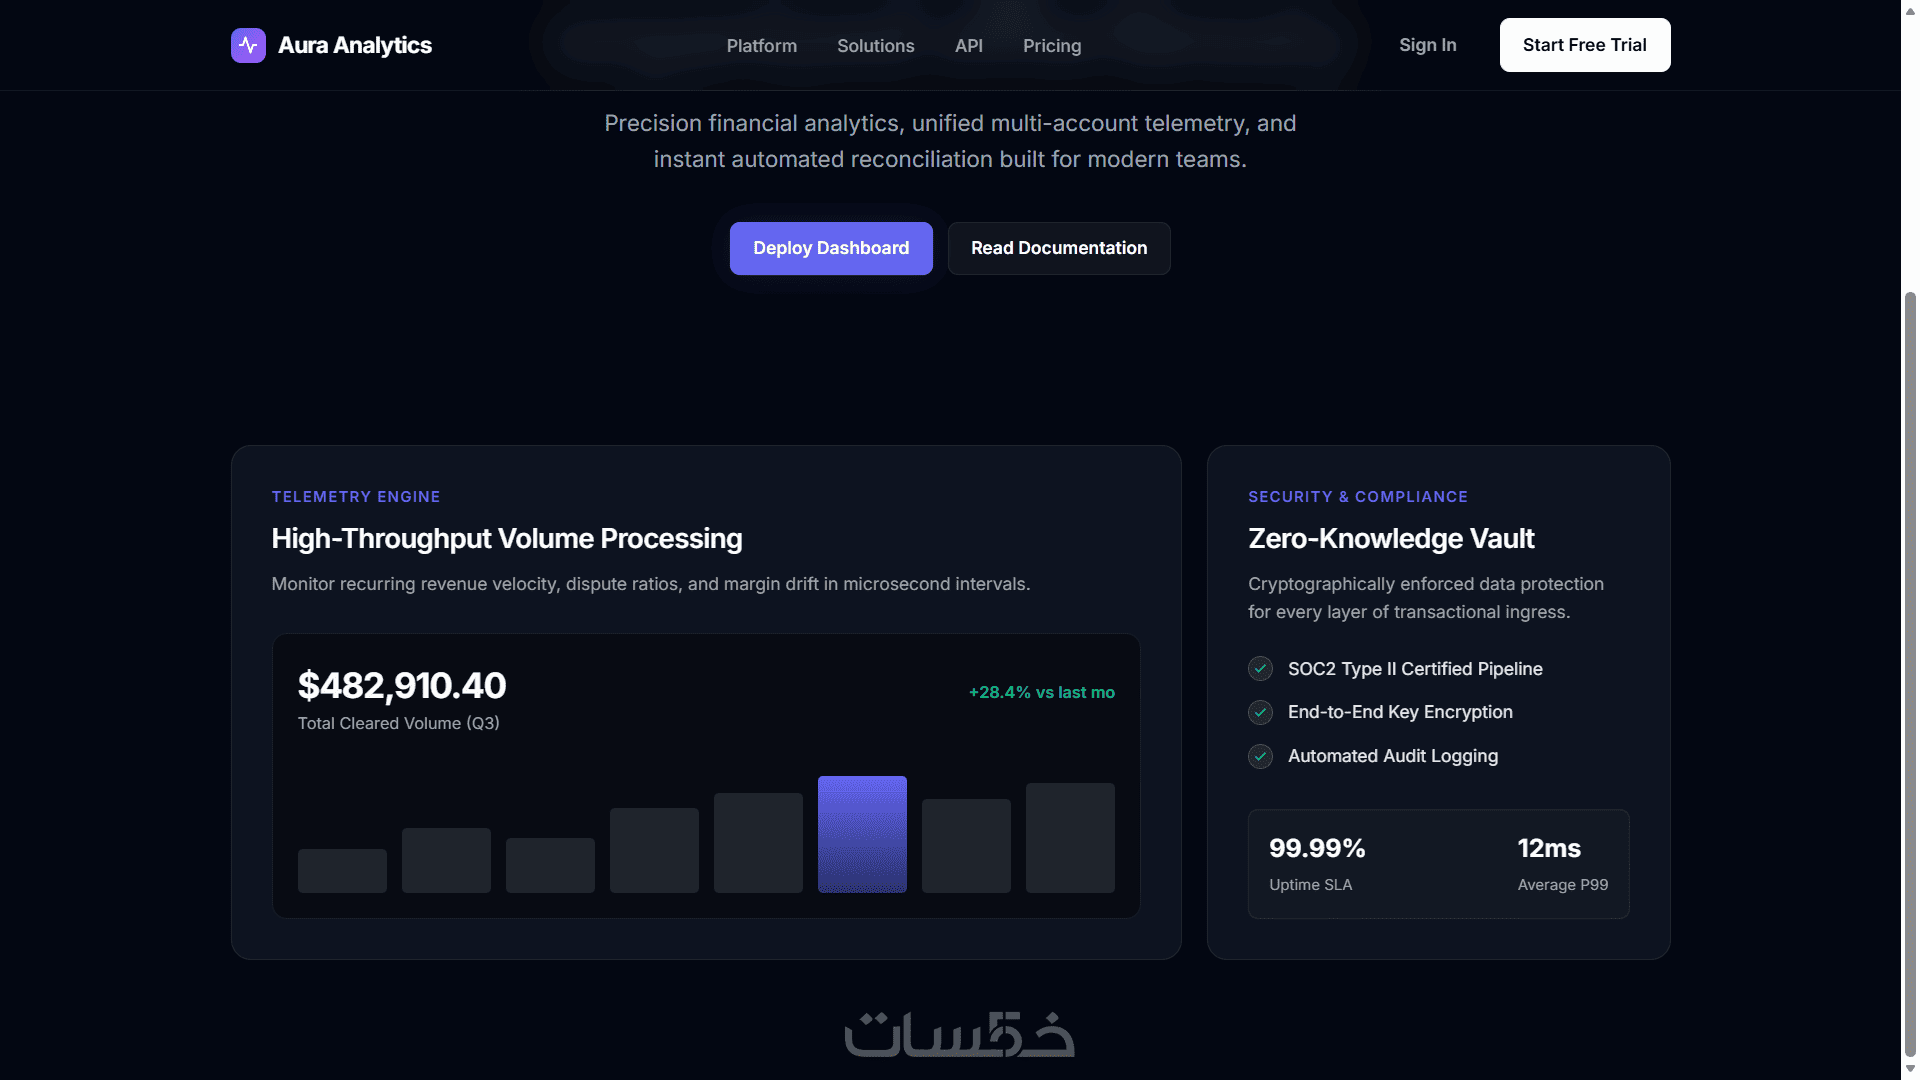Click the 99.99% Uptime SLA stat
The height and width of the screenshot is (1080, 1920).
1316,864
